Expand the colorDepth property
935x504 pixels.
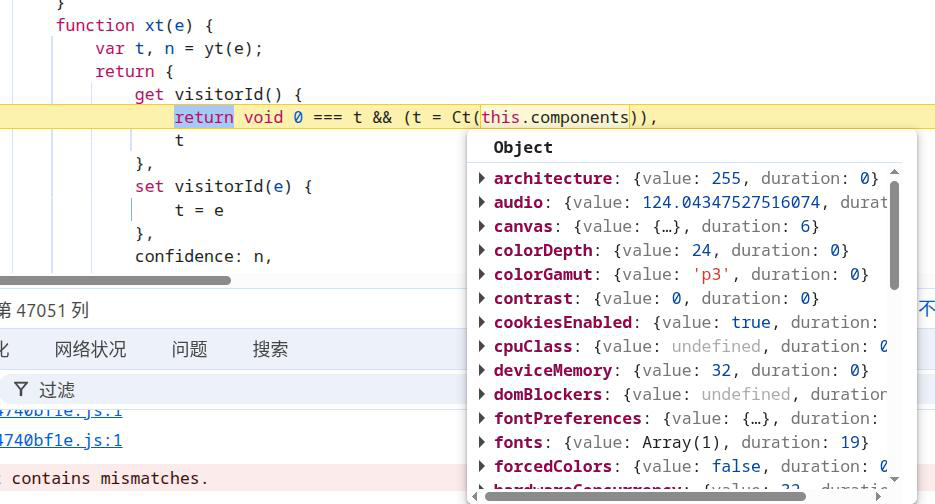482,250
